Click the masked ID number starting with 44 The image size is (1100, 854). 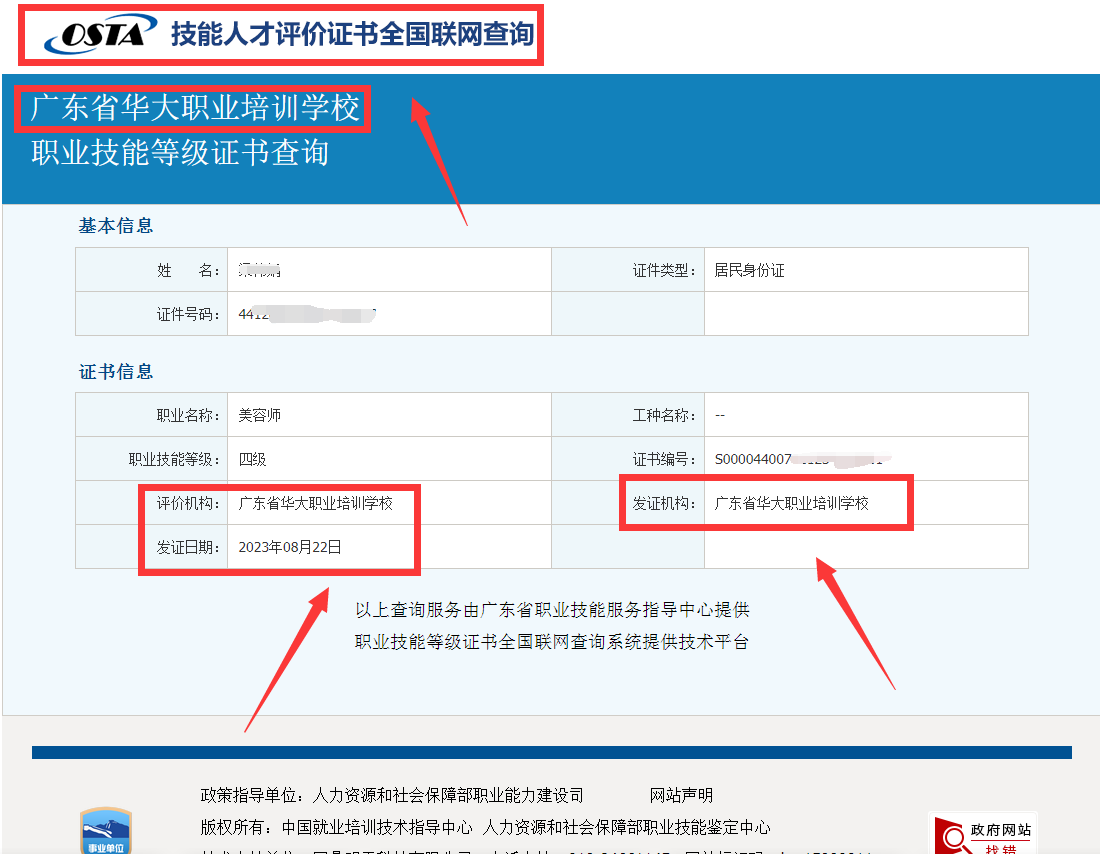point(307,314)
